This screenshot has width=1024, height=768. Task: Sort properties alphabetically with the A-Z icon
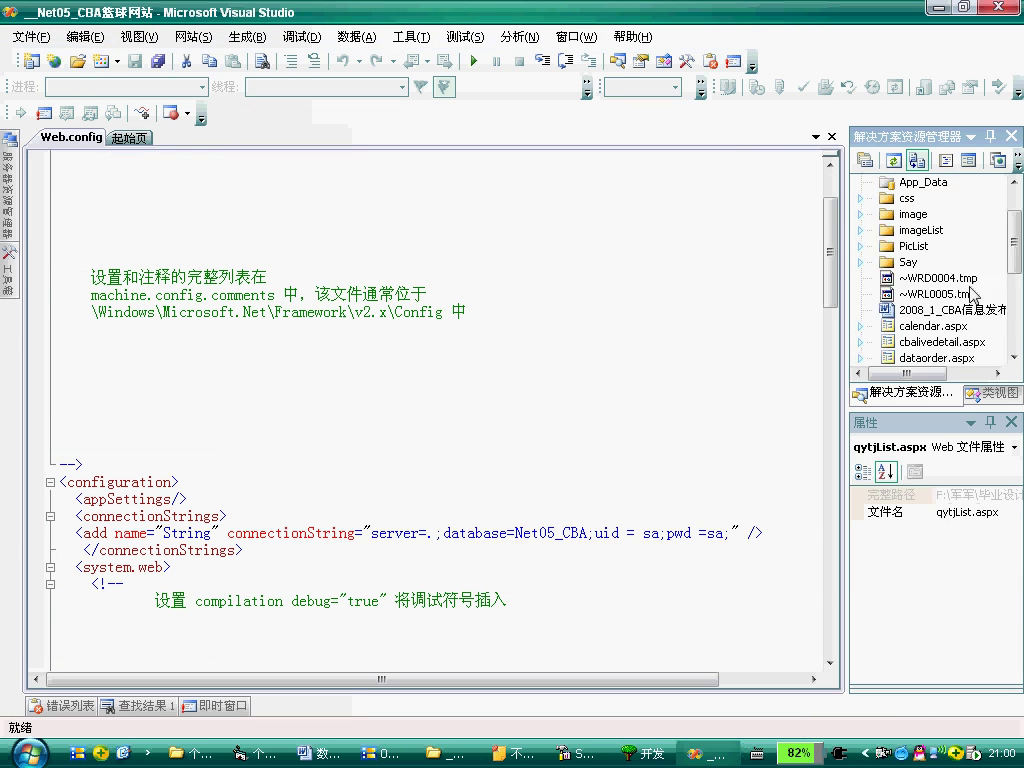tap(886, 472)
